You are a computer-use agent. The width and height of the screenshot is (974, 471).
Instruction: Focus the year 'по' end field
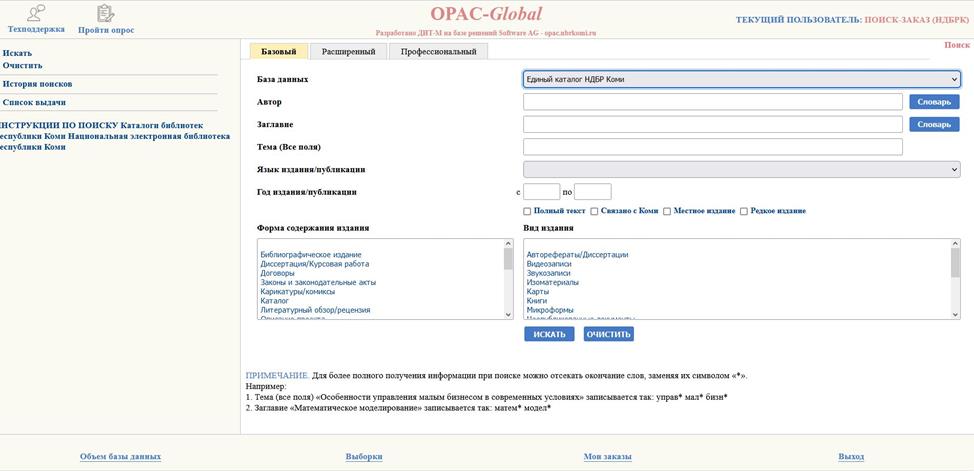click(x=593, y=191)
